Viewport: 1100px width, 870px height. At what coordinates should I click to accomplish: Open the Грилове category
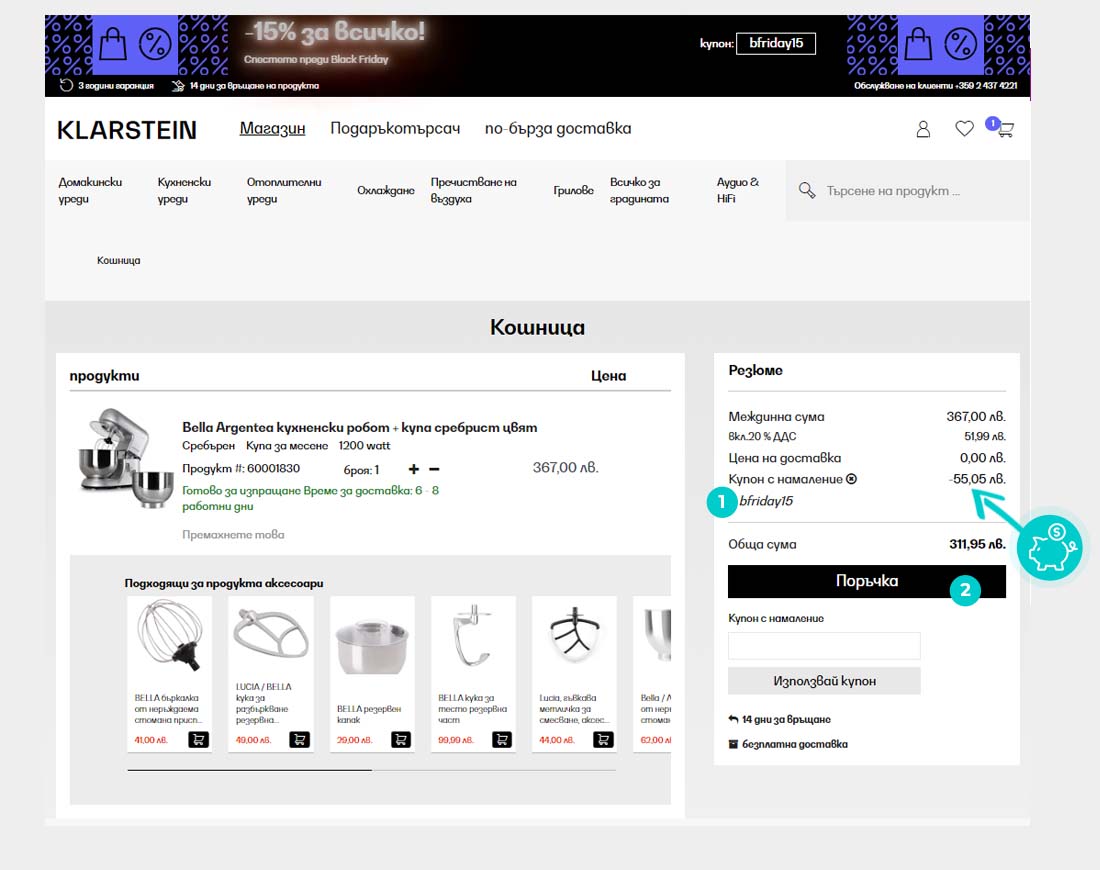click(573, 190)
